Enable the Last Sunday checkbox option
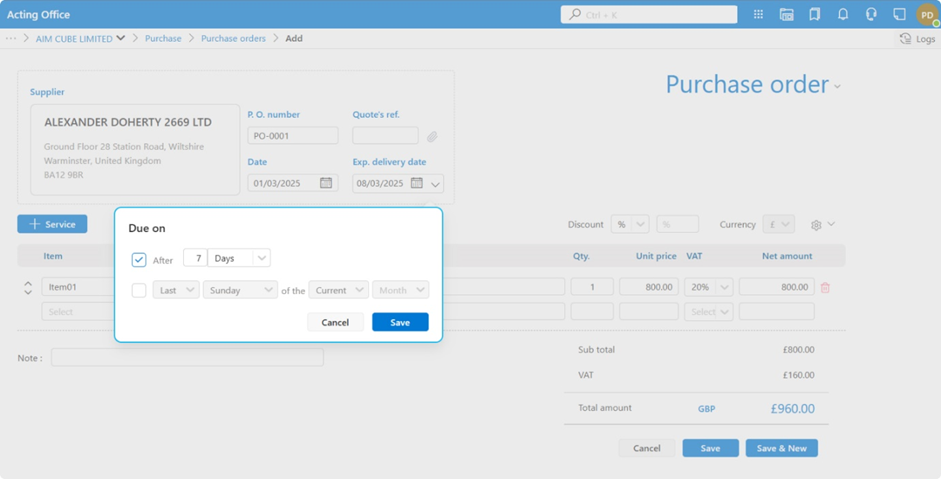 [139, 291]
